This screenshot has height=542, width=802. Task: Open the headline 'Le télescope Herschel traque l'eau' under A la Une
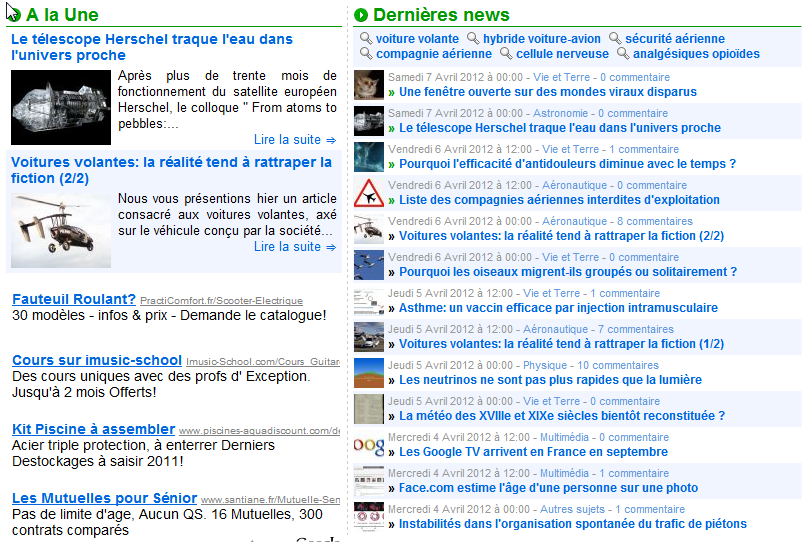152,47
